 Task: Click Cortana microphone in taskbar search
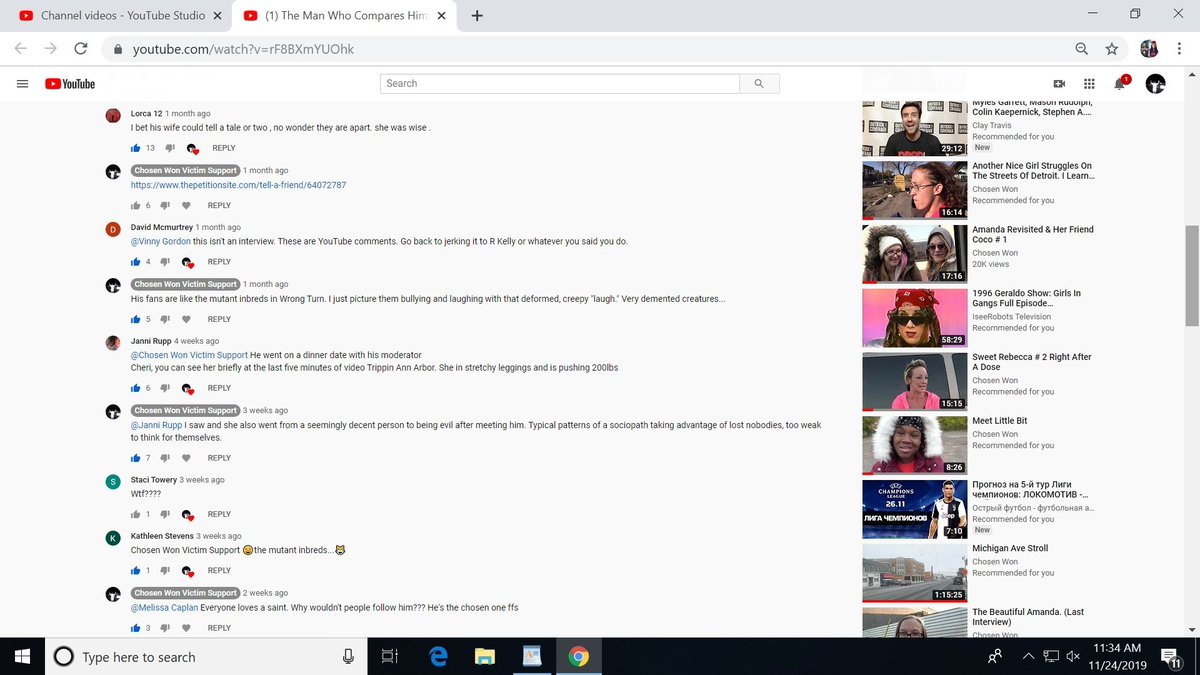pos(348,656)
